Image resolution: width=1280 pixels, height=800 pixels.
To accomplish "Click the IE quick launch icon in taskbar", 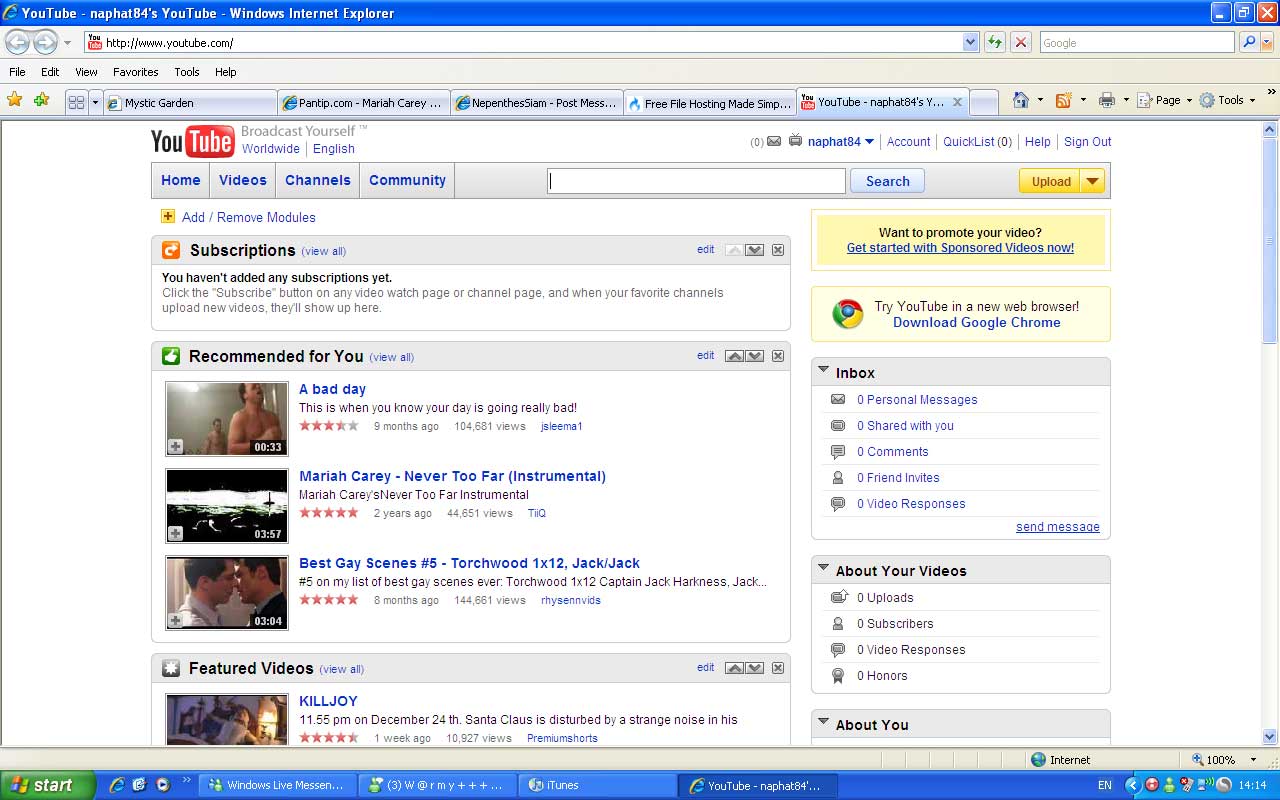I will coord(117,785).
